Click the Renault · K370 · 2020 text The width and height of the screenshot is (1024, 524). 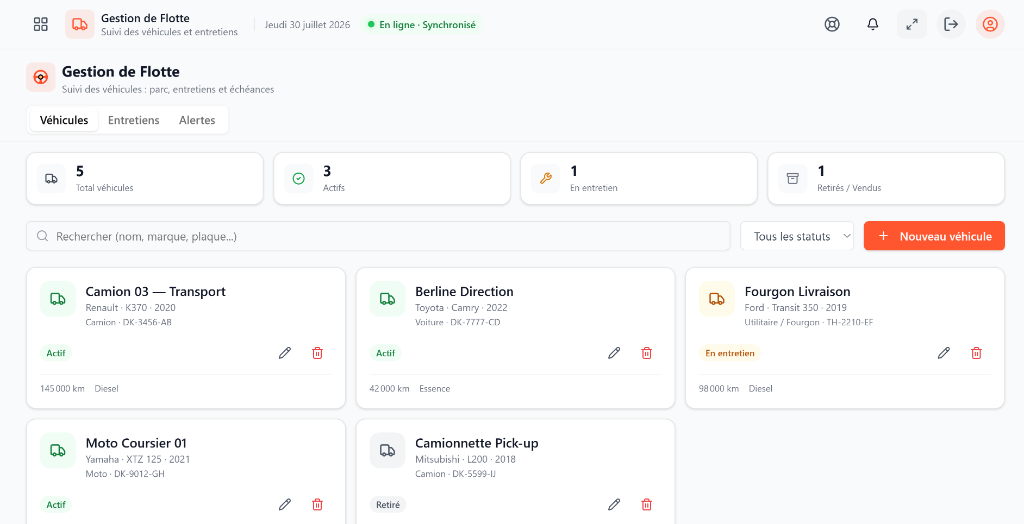[131, 308]
